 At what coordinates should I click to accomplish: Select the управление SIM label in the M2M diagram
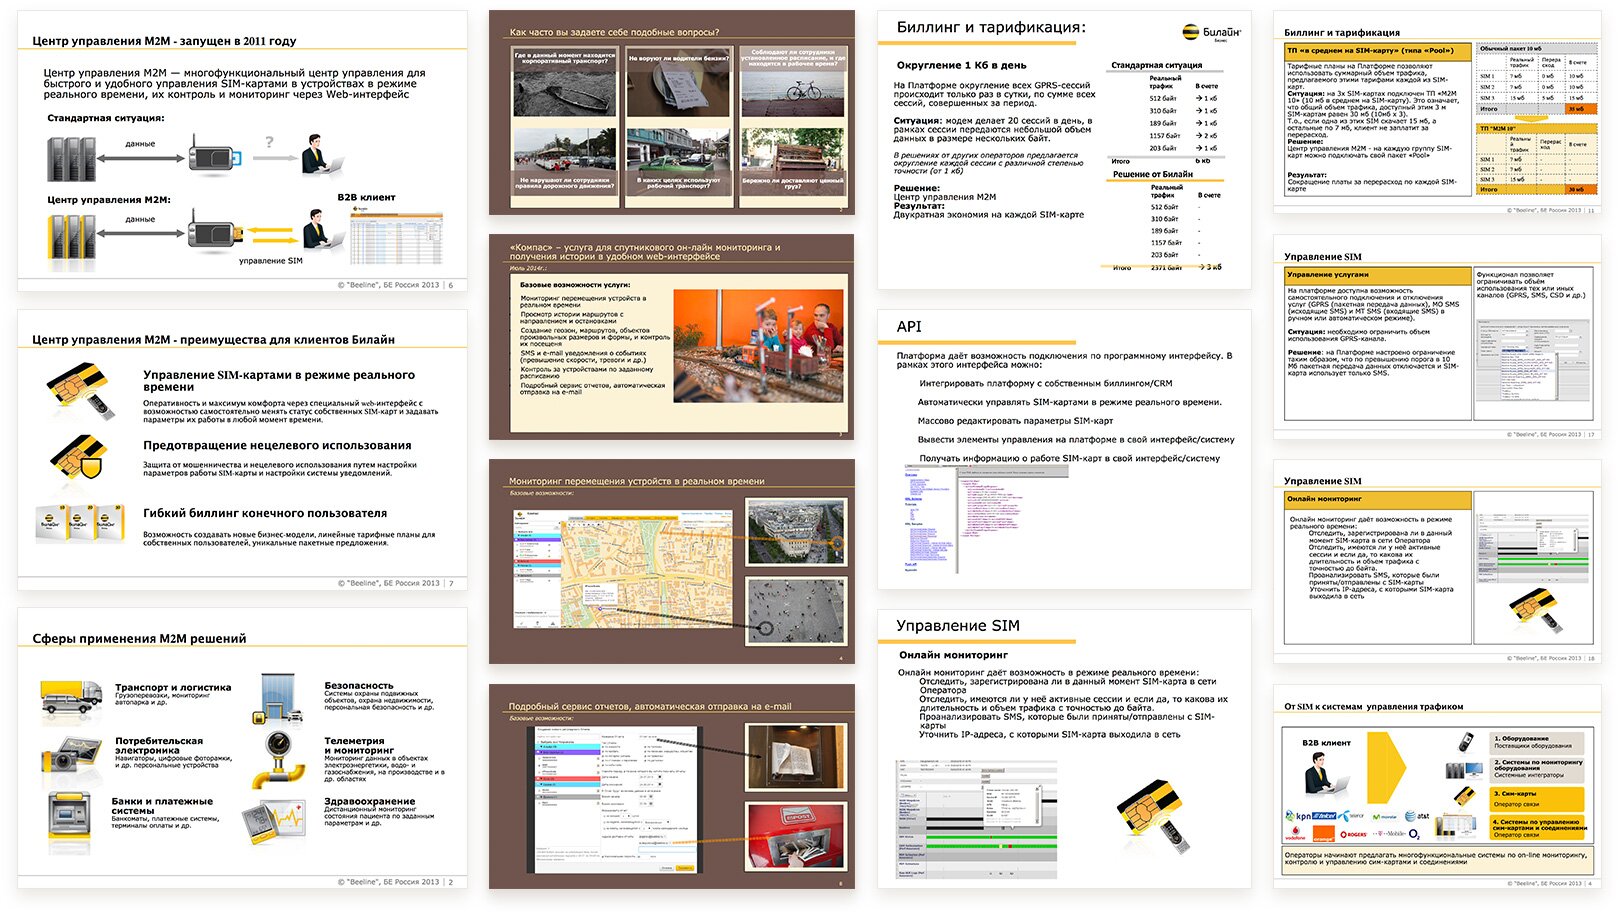click(x=270, y=261)
